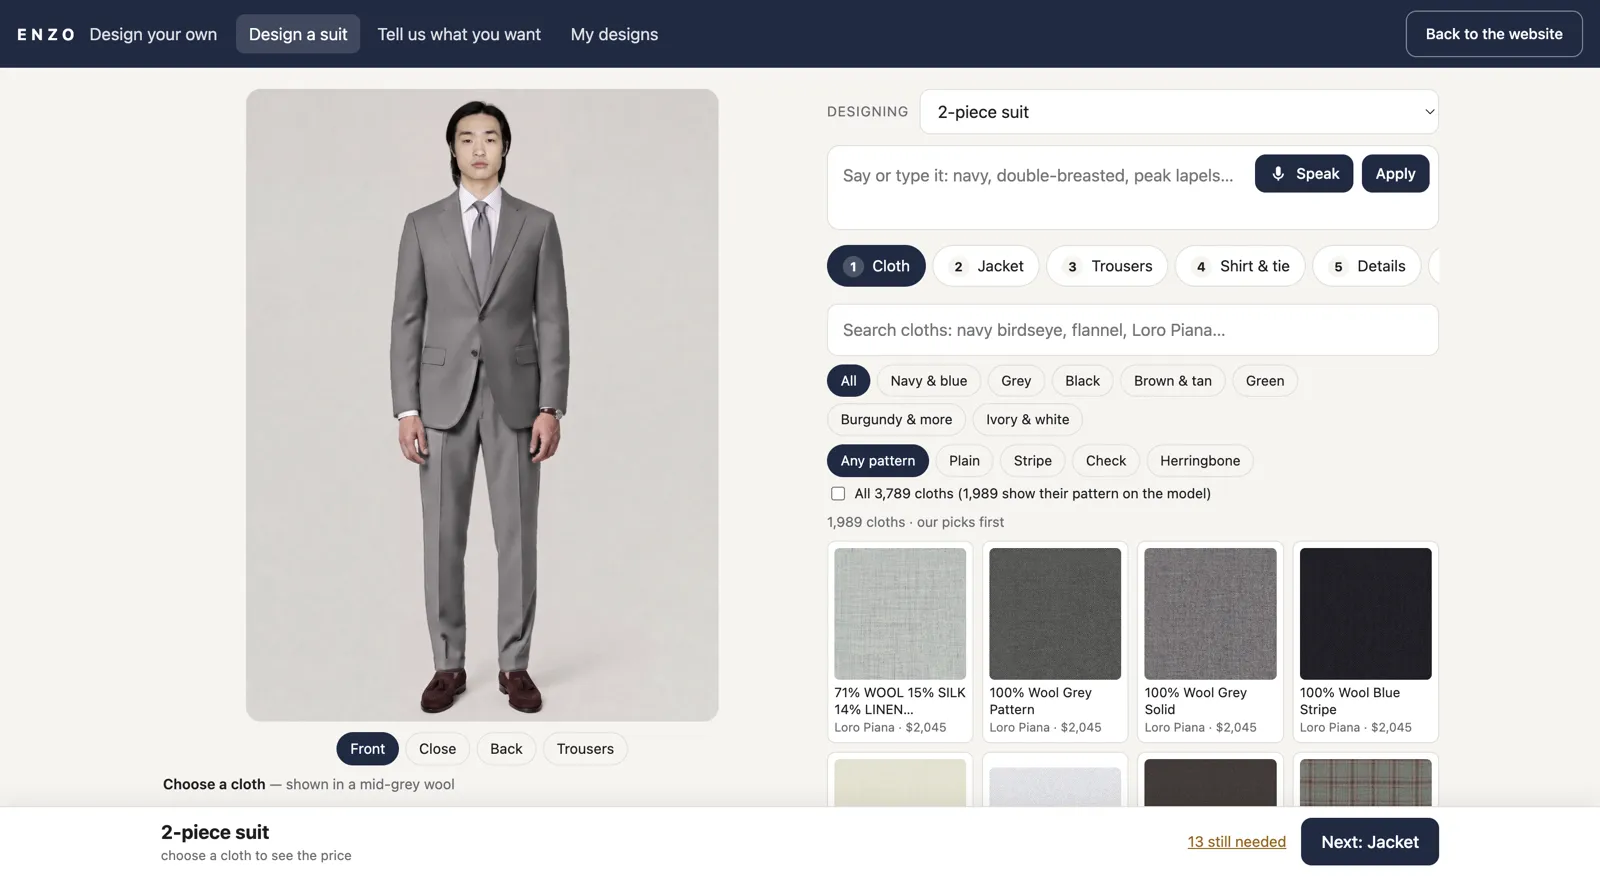1600x876 pixels.
Task: Focus the Search cloths input field
Action: coord(1132,330)
